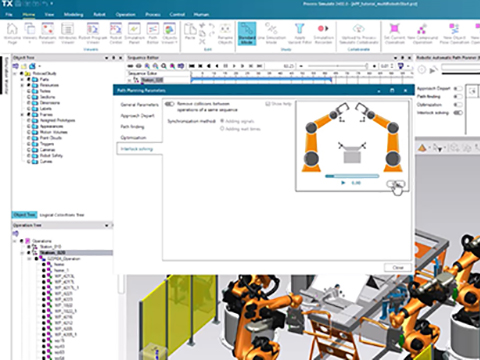Screen dimensions: 480x360
Task: Open General Parameters section
Action: click(x=139, y=105)
